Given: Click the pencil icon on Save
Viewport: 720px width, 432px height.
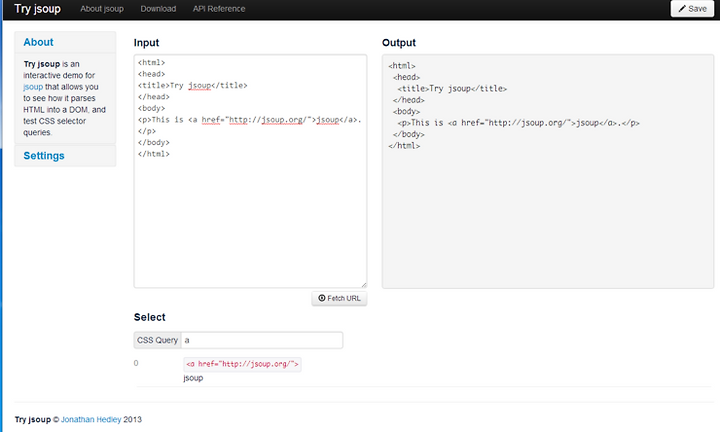Looking at the screenshot, I should point(682,9).
